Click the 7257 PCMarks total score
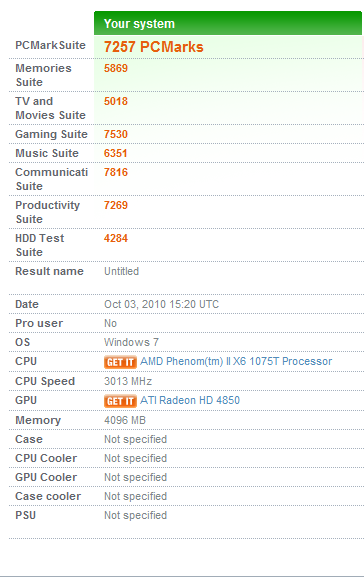Screen dimensions: 364x577 [153, 47]
